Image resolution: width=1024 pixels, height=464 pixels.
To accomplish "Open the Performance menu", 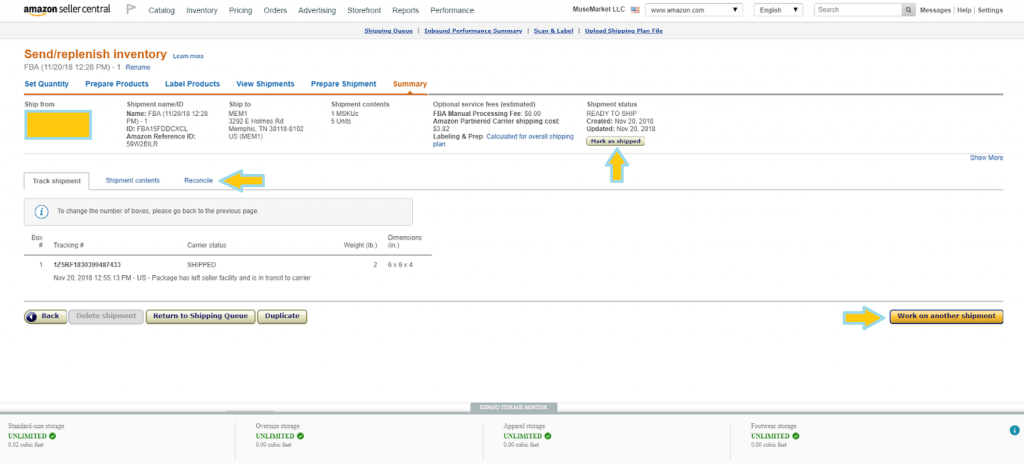I will (x=453, y=10).
